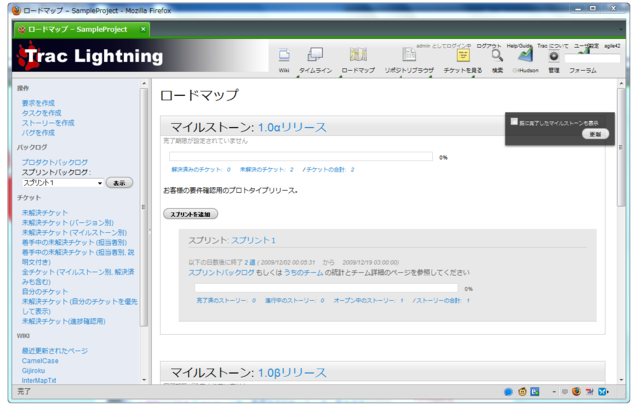Open 最近更新されたページ wiki link
Viewport: 640px width, 413px height.
55,351
